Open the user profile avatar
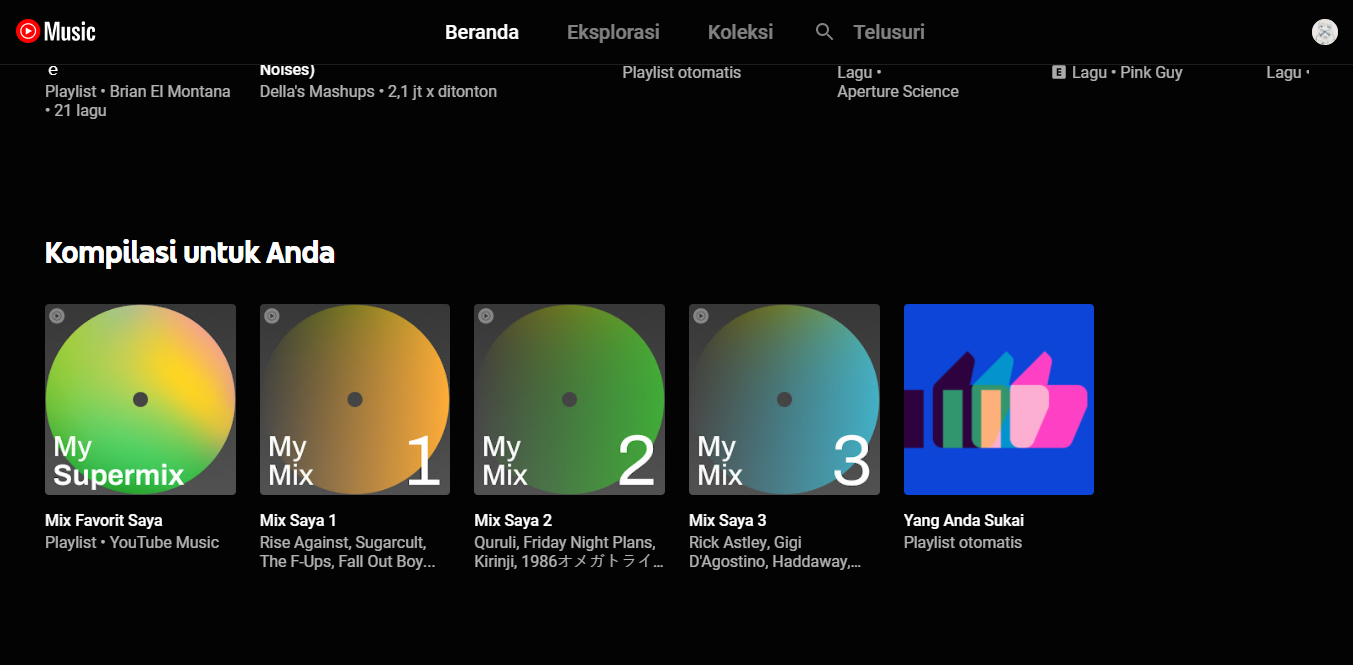The height and width of the screenshot is (665, 1353). coord(1324,32)
